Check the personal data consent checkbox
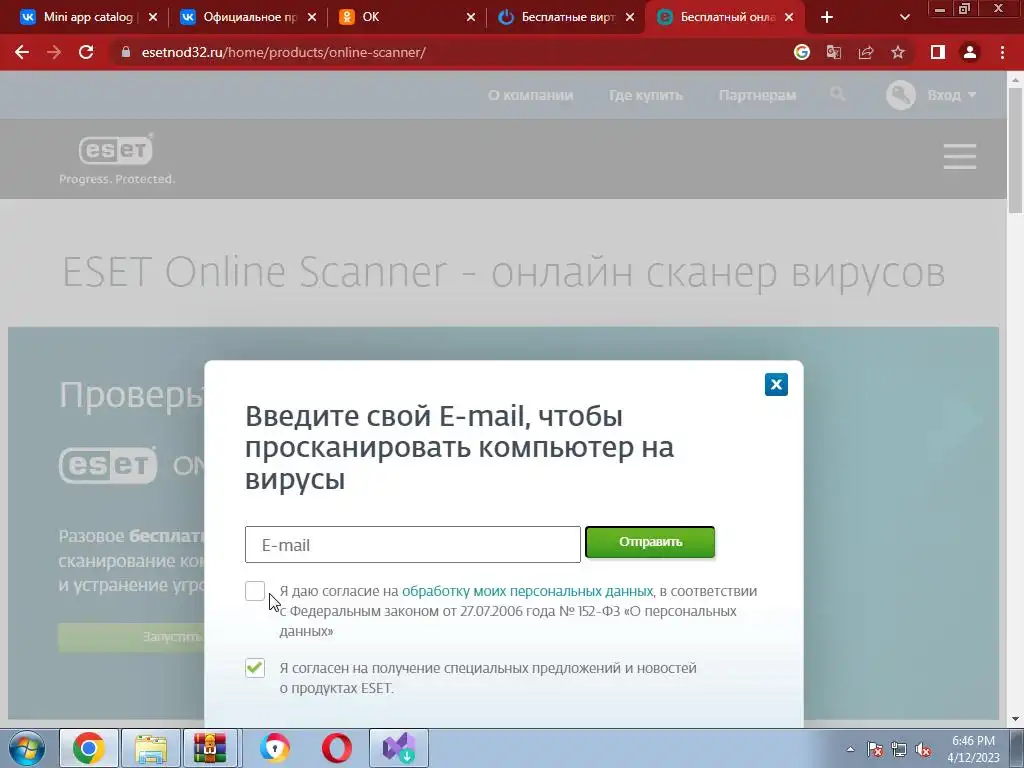The image size is (1024, 768). pyautogui.click(x=255, y=591)
